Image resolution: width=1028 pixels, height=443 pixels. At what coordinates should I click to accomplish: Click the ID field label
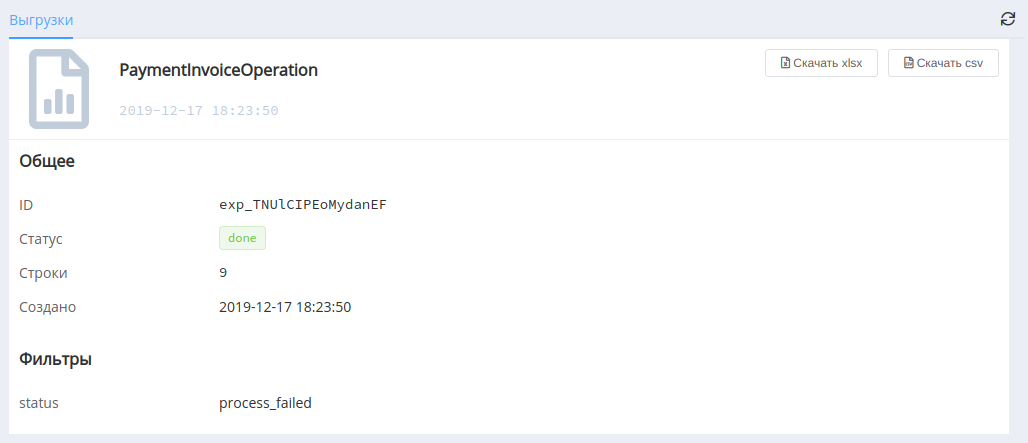[26, 206]
